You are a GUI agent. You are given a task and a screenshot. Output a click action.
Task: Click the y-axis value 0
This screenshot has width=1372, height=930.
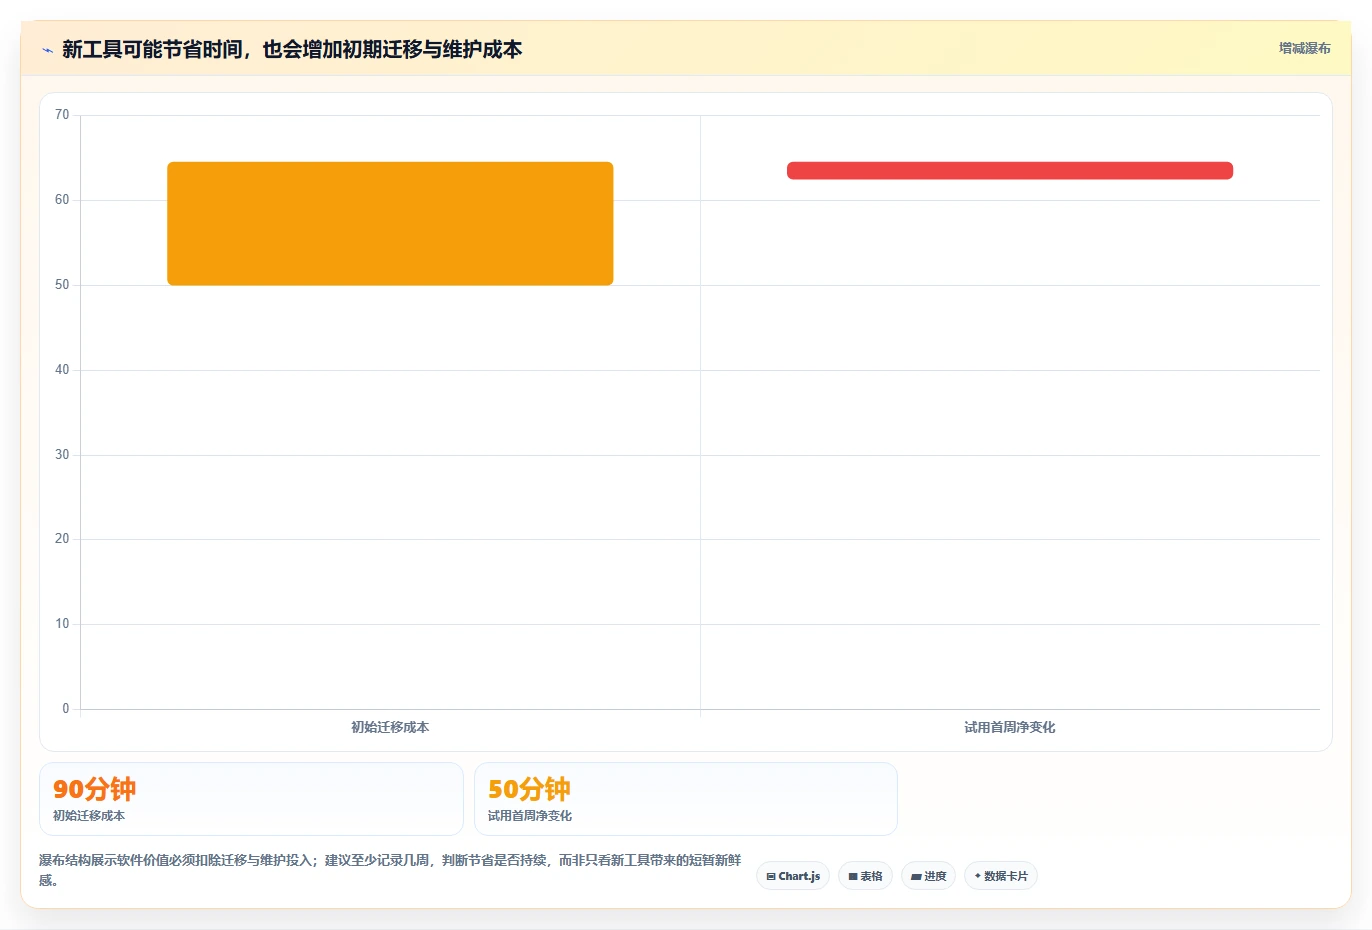point(66,709)
